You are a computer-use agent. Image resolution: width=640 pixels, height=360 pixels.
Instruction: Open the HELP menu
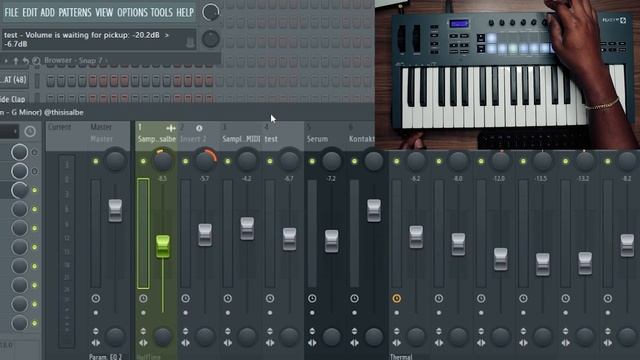click(x=185, y=13)
